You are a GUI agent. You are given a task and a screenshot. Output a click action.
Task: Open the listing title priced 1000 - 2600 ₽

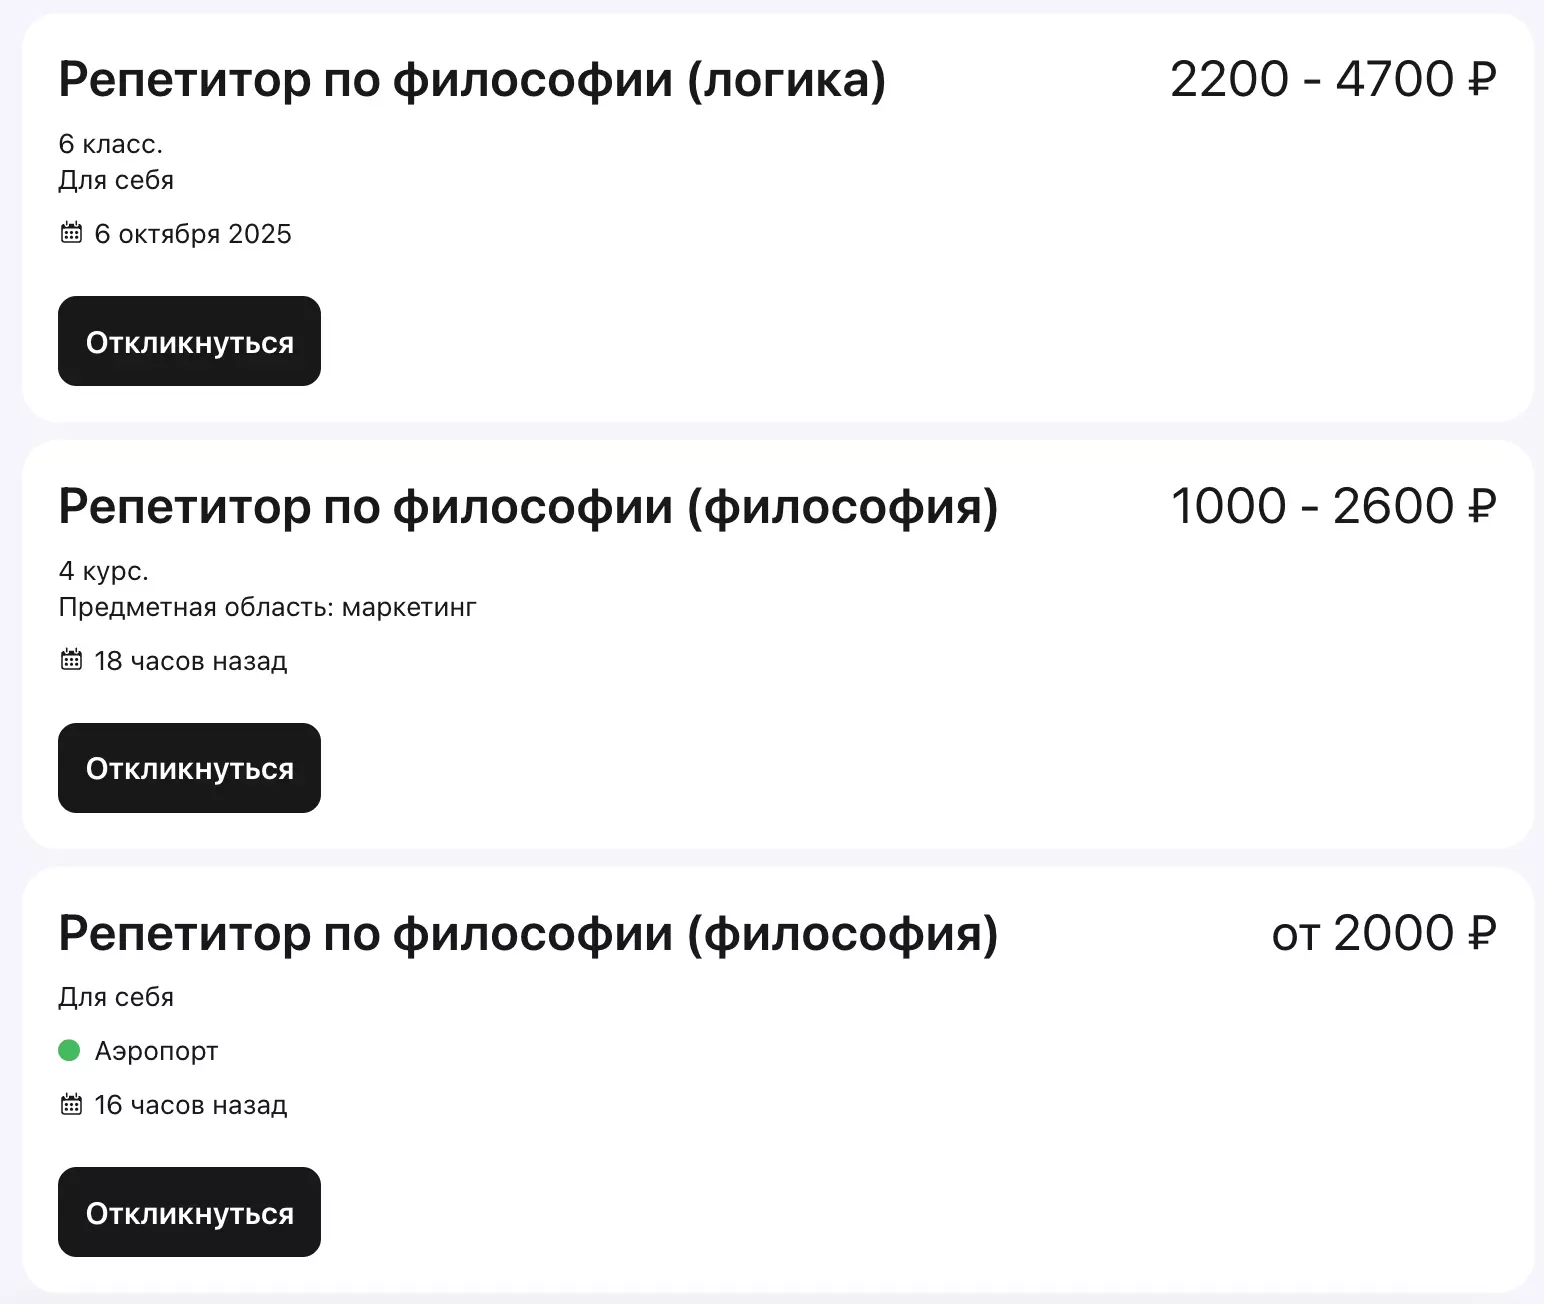(x=528, y=506)
